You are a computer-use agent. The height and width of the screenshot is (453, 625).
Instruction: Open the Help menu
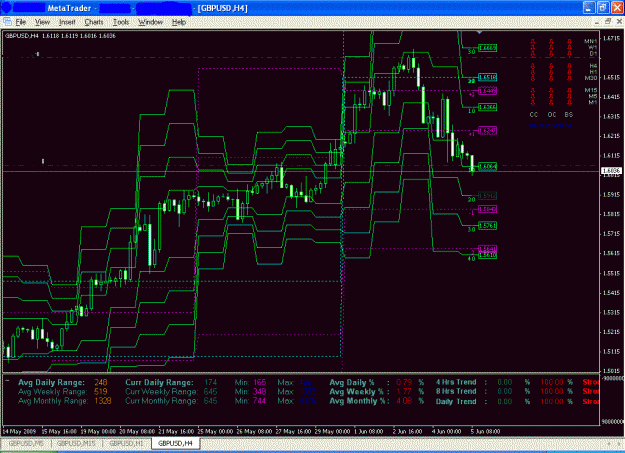[179, 22]
